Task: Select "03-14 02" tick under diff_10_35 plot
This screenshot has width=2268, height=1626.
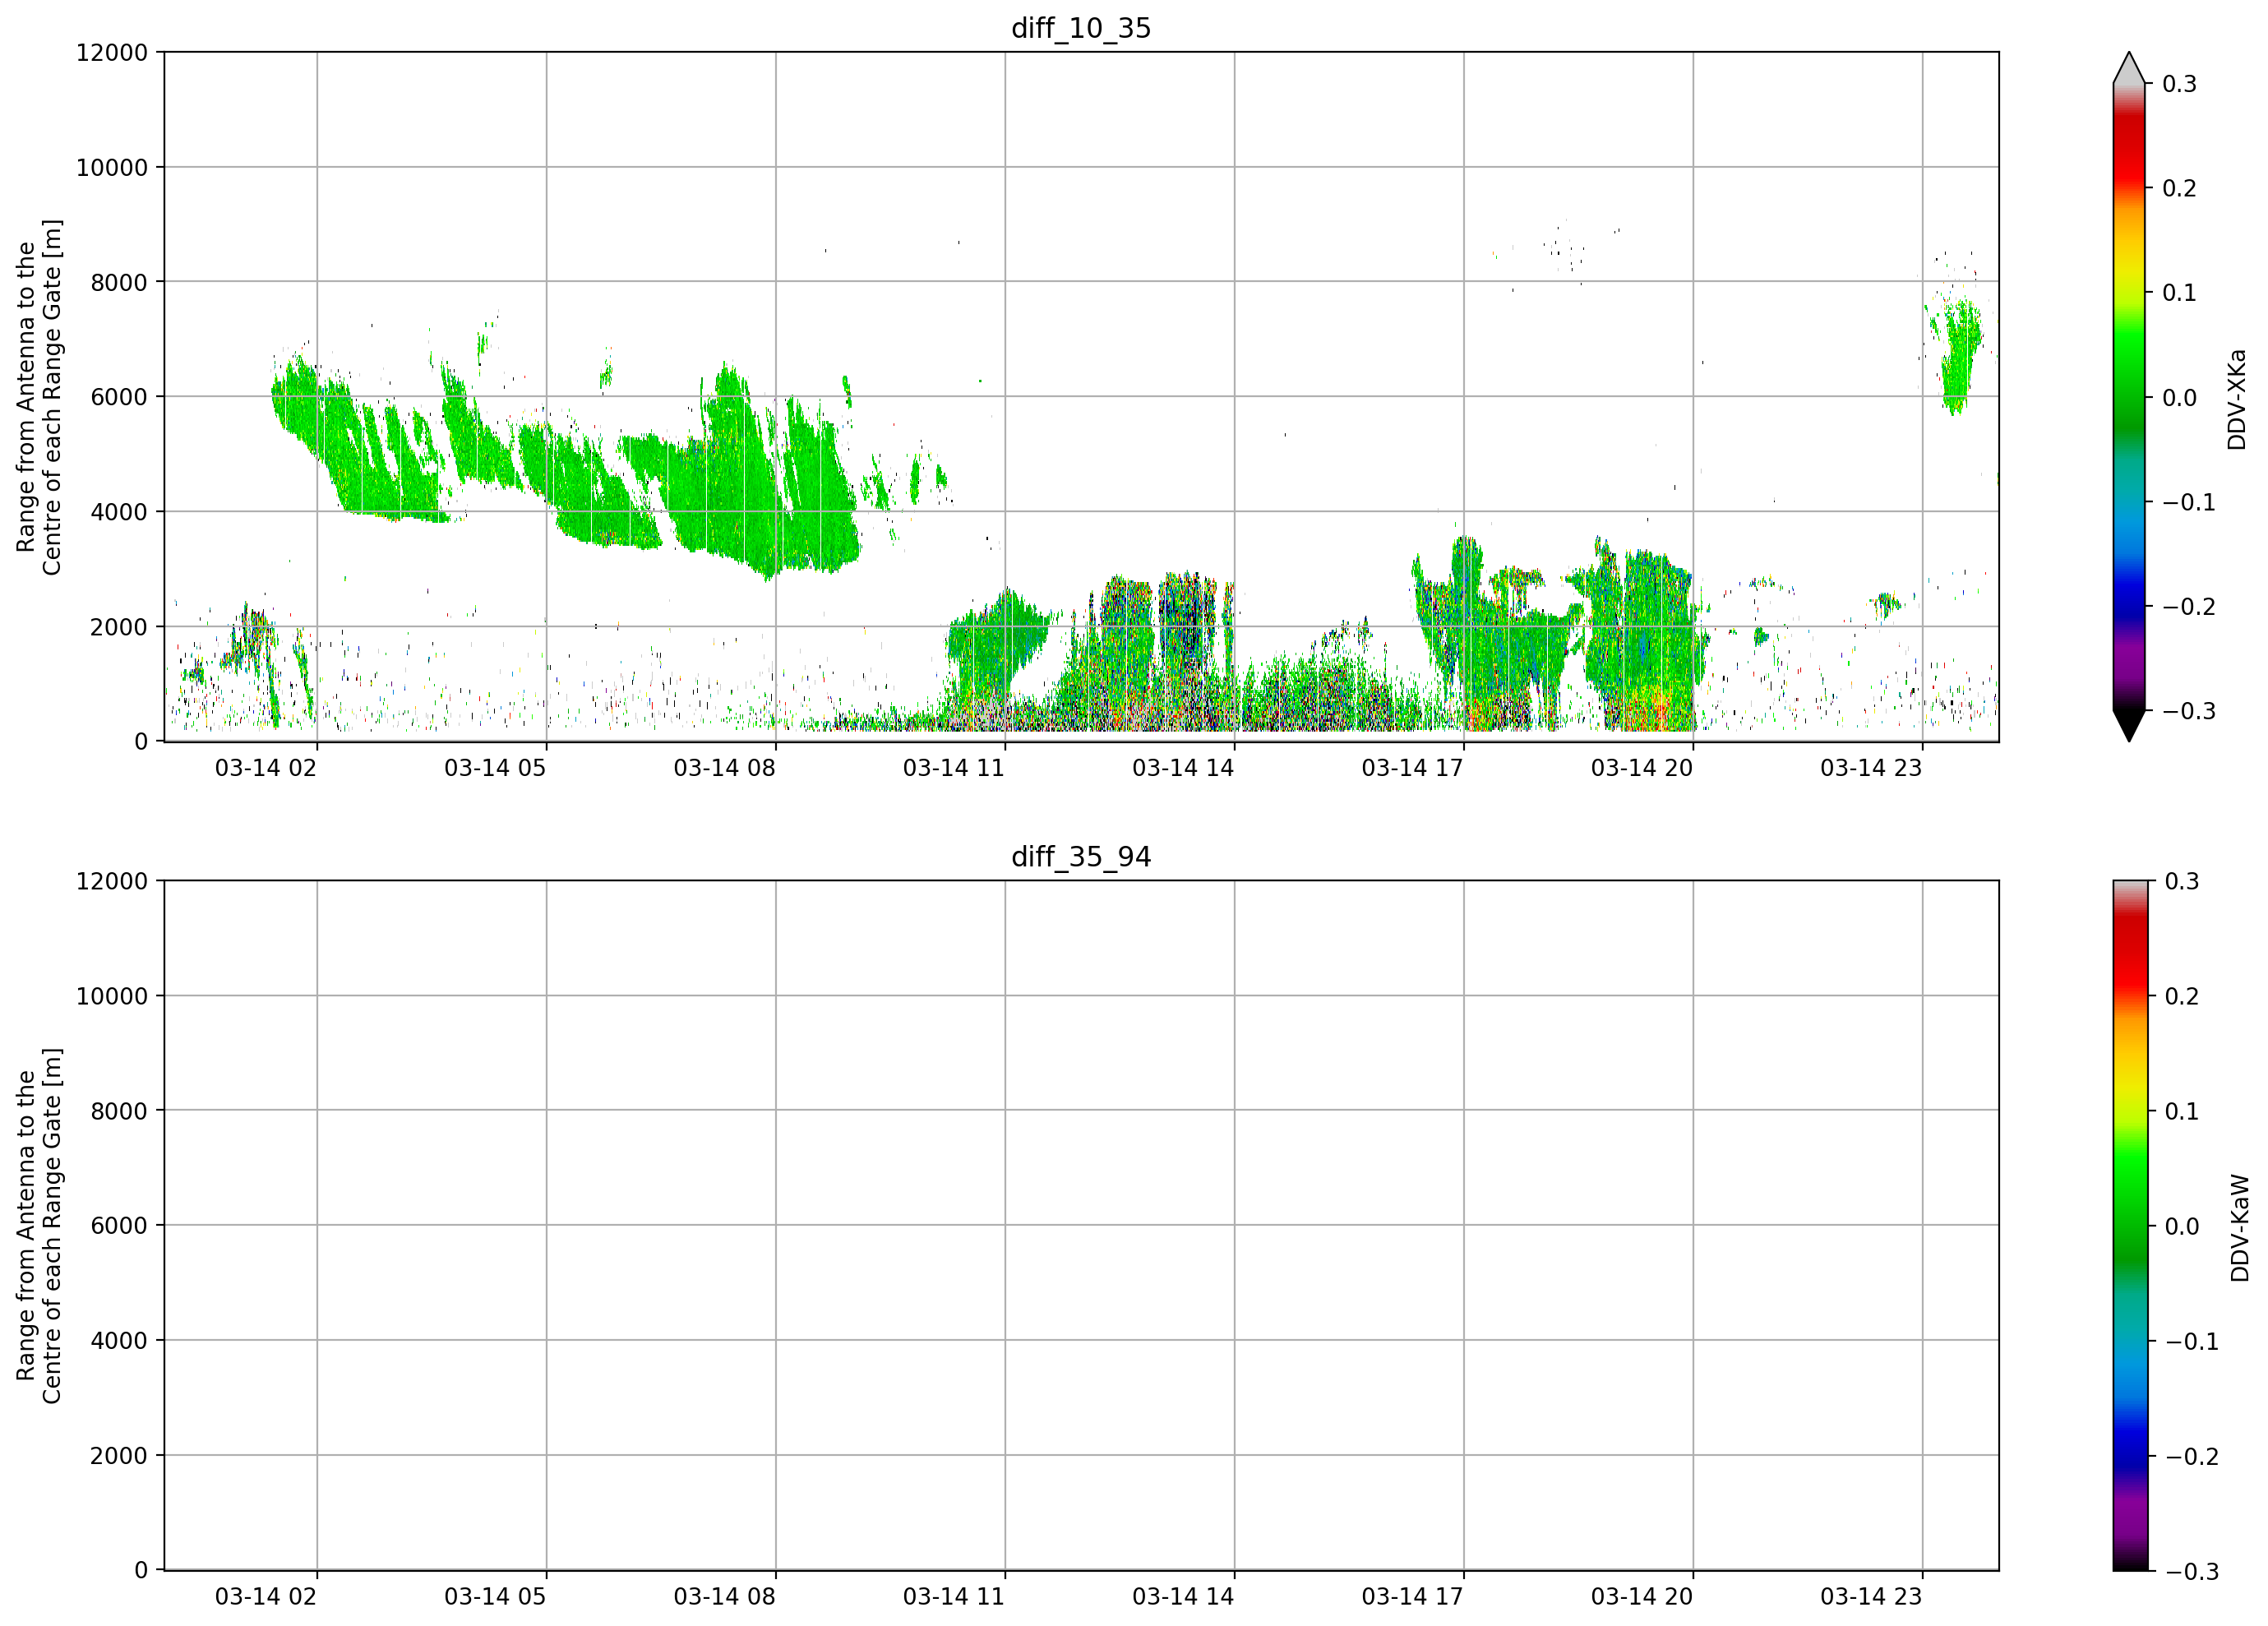Action: click(266, 768)
